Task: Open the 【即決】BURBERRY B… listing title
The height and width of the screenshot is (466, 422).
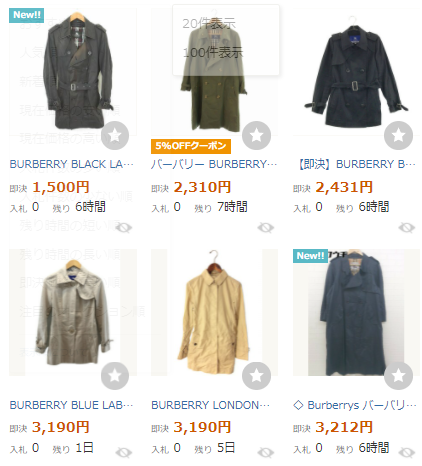Action: tap(357, 164)
